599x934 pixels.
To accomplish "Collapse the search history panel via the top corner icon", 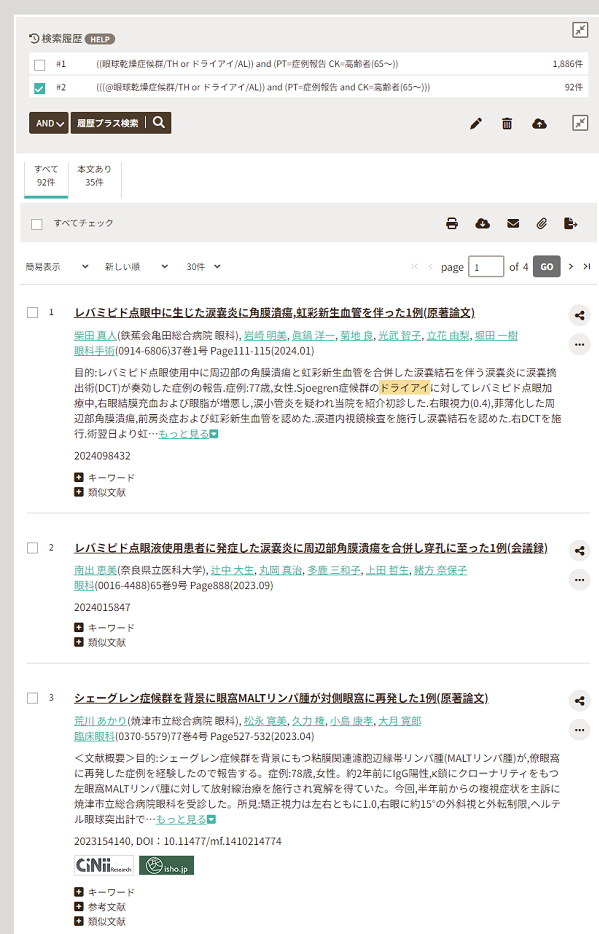I will point(580,30).
